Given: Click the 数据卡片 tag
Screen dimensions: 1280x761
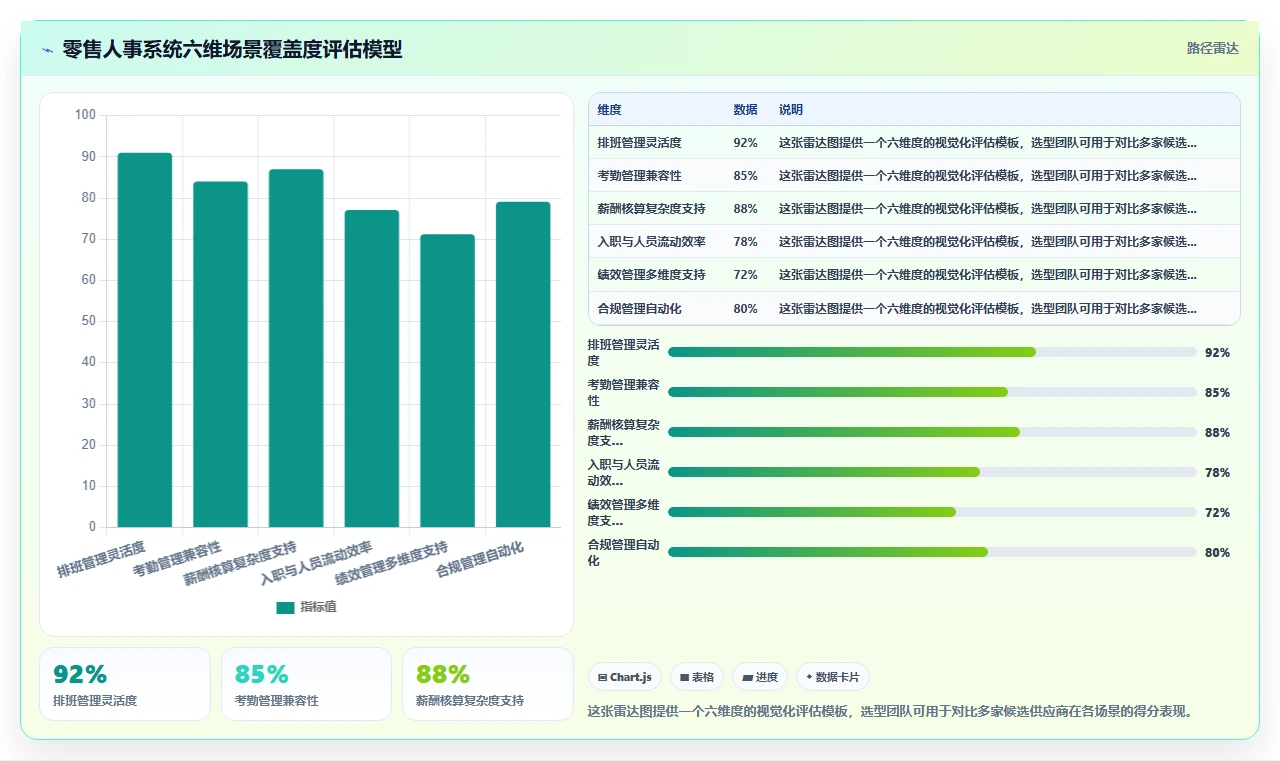Looking at the screenshot, I should click(x=833, y=677).
